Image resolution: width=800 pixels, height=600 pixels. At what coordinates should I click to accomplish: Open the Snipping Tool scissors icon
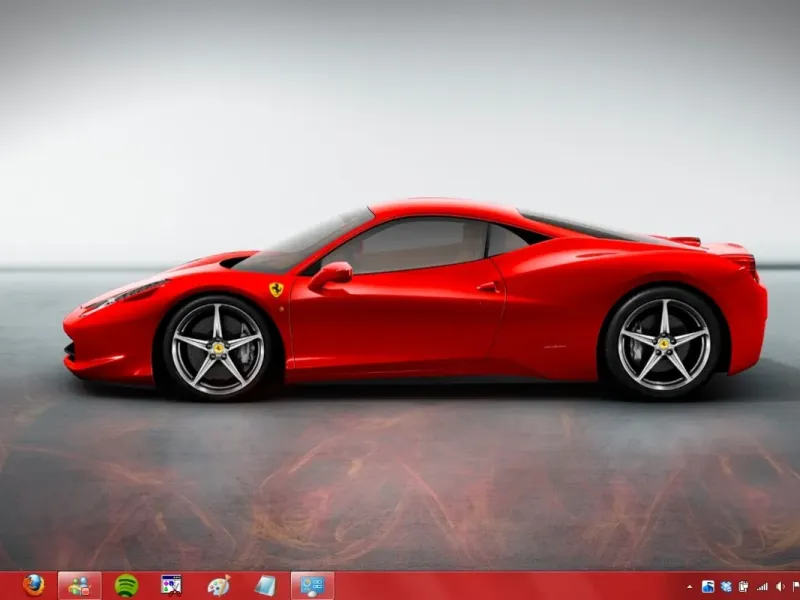172,585
